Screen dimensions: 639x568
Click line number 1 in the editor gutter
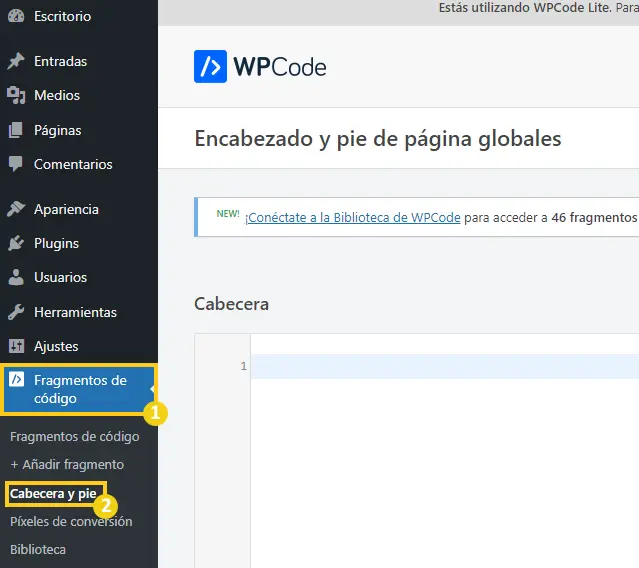click(243, 366)
